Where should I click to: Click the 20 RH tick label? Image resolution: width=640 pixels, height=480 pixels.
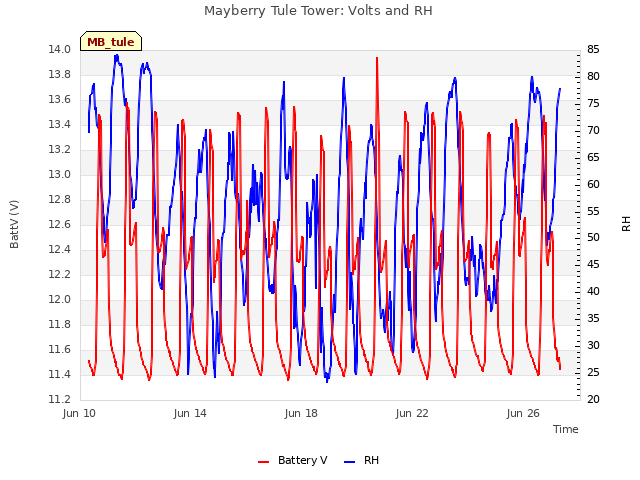pyautogui.click(x=593, y=399)
